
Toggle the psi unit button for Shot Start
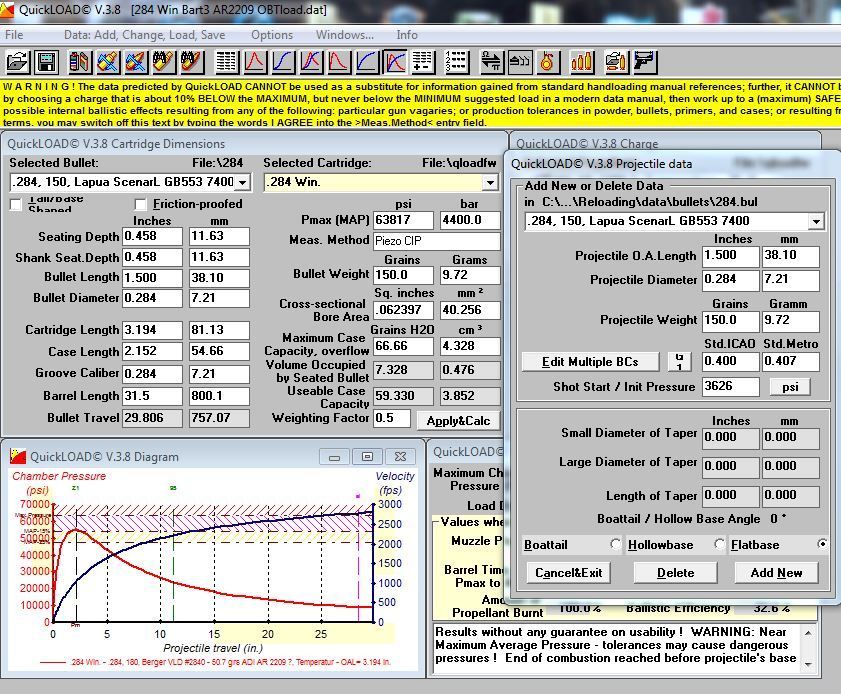[790, 387]
